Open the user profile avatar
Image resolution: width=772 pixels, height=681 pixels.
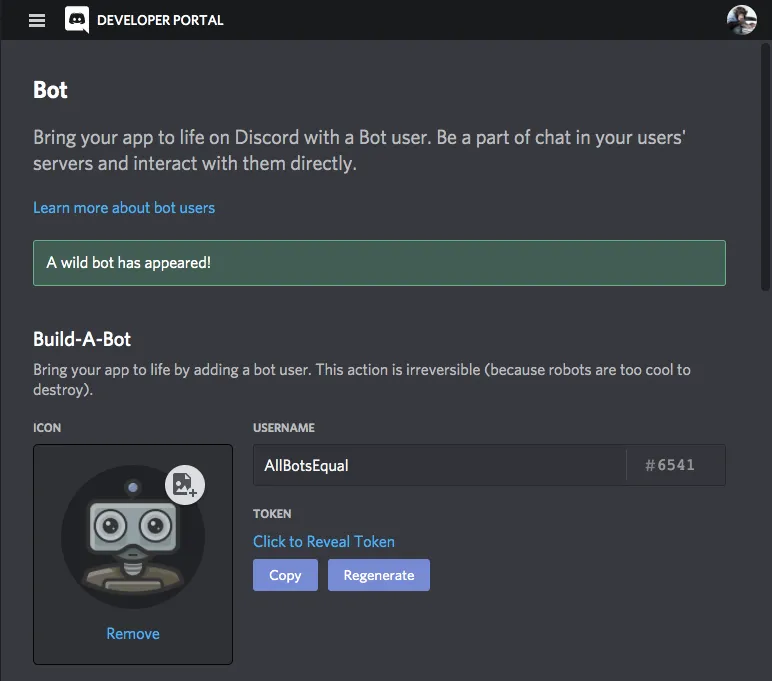(741, 20)
